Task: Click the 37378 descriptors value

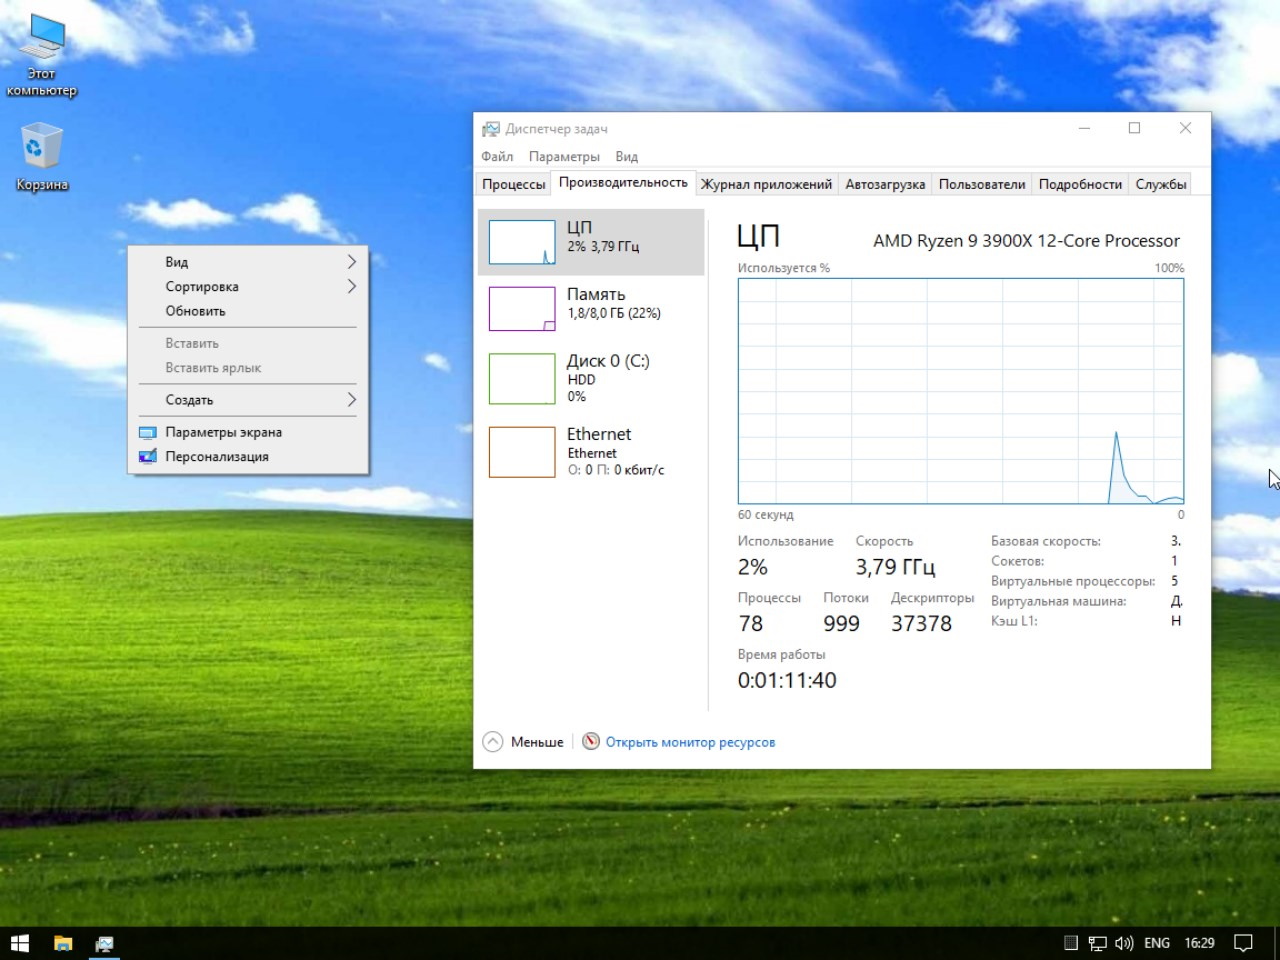Action: tap(921, 624)
